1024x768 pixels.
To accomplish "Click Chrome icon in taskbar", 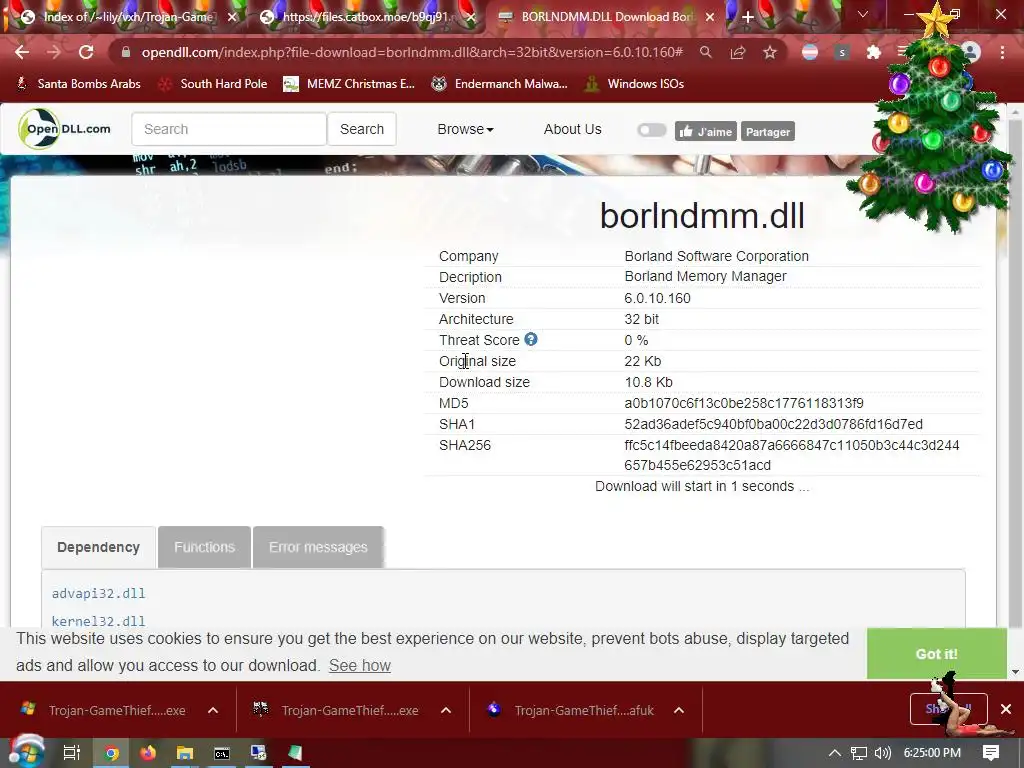I will click(x=112, y=753).
